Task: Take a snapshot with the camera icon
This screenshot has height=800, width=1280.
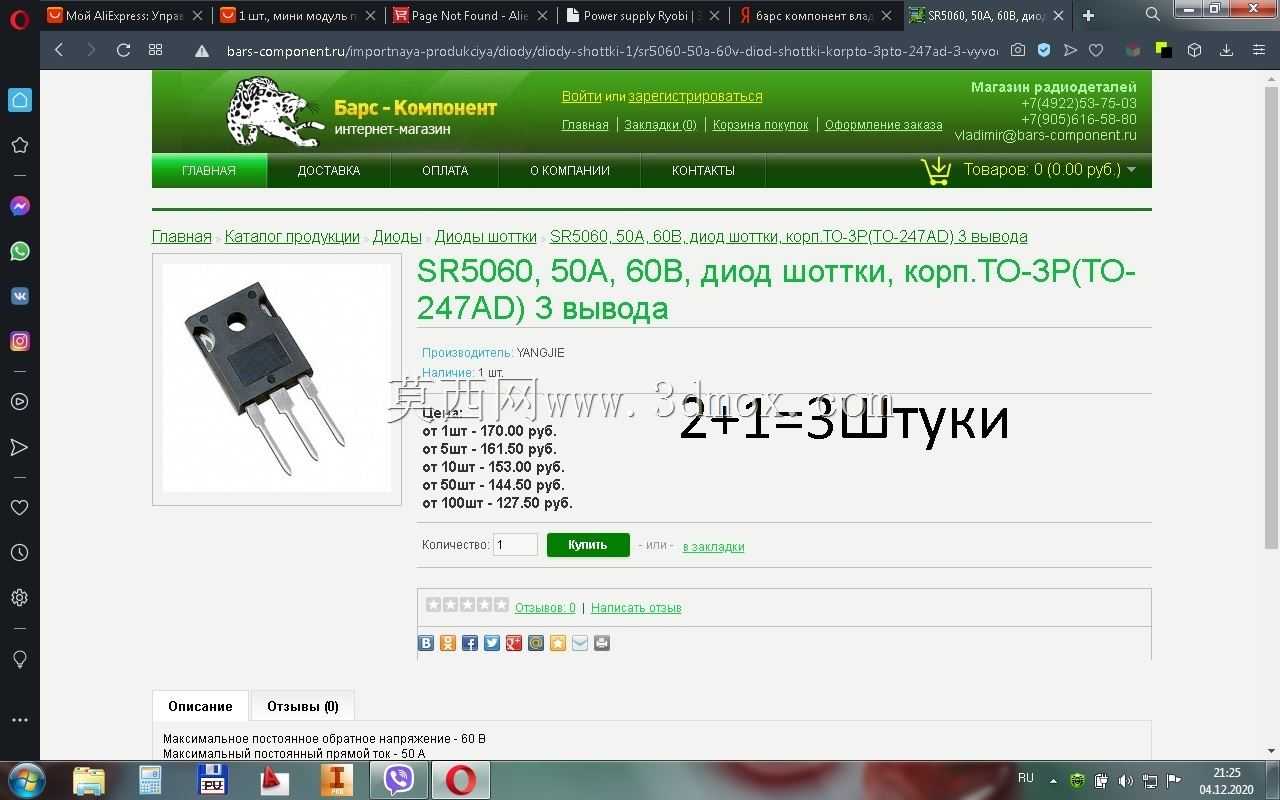Action: (1017, 50)
